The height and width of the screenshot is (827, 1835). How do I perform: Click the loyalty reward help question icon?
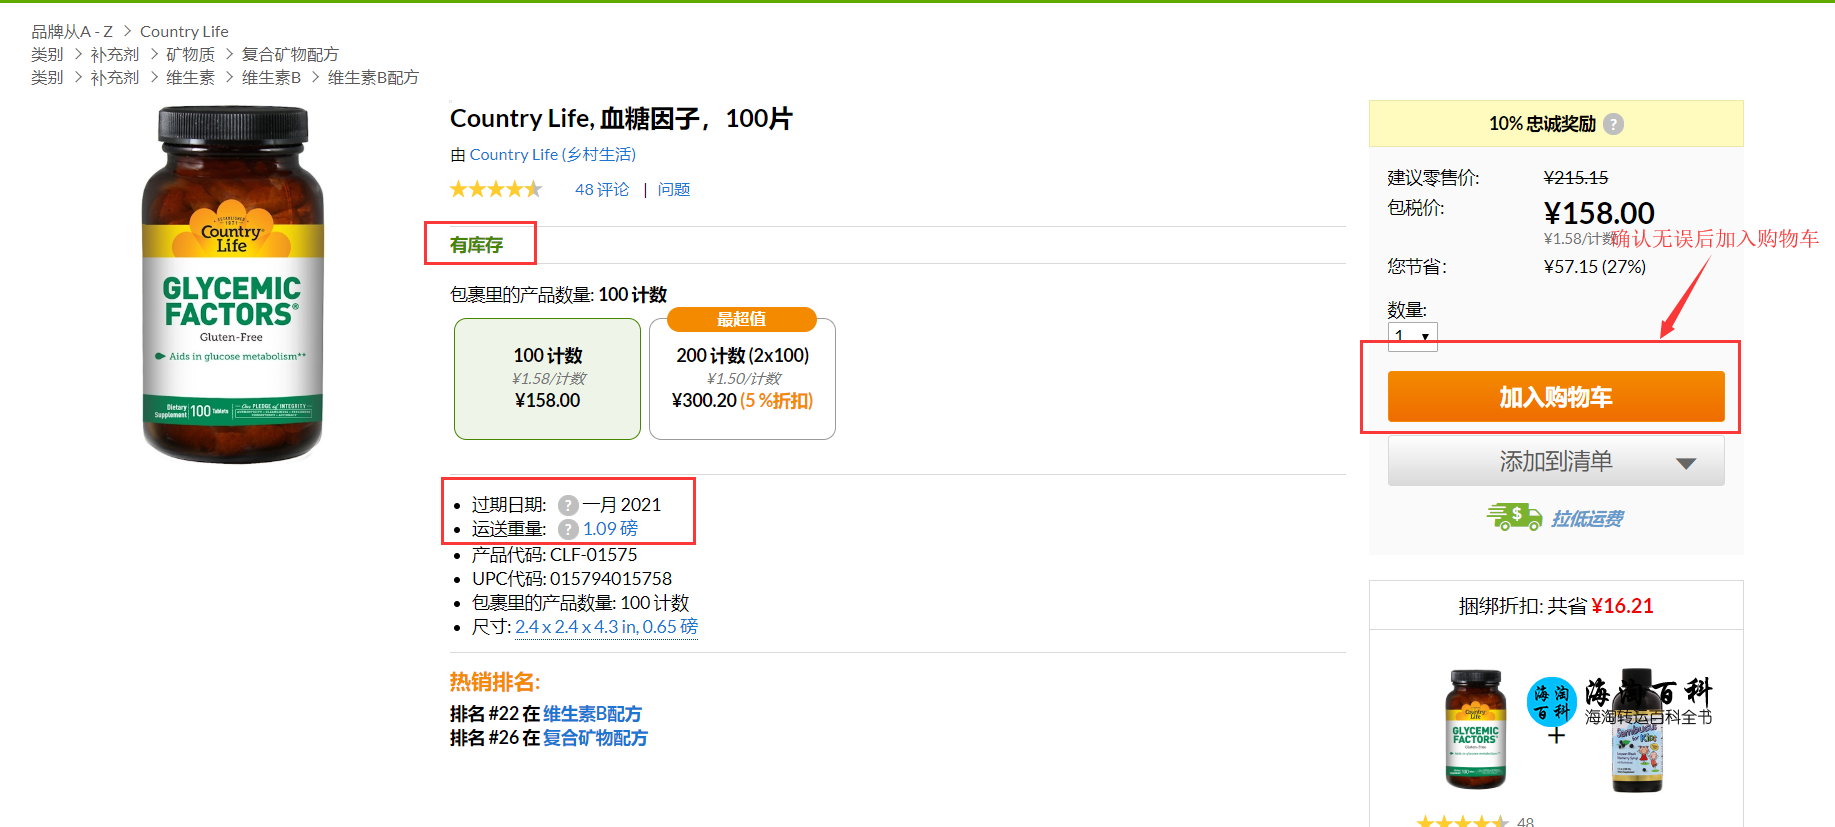(1613, 124)
